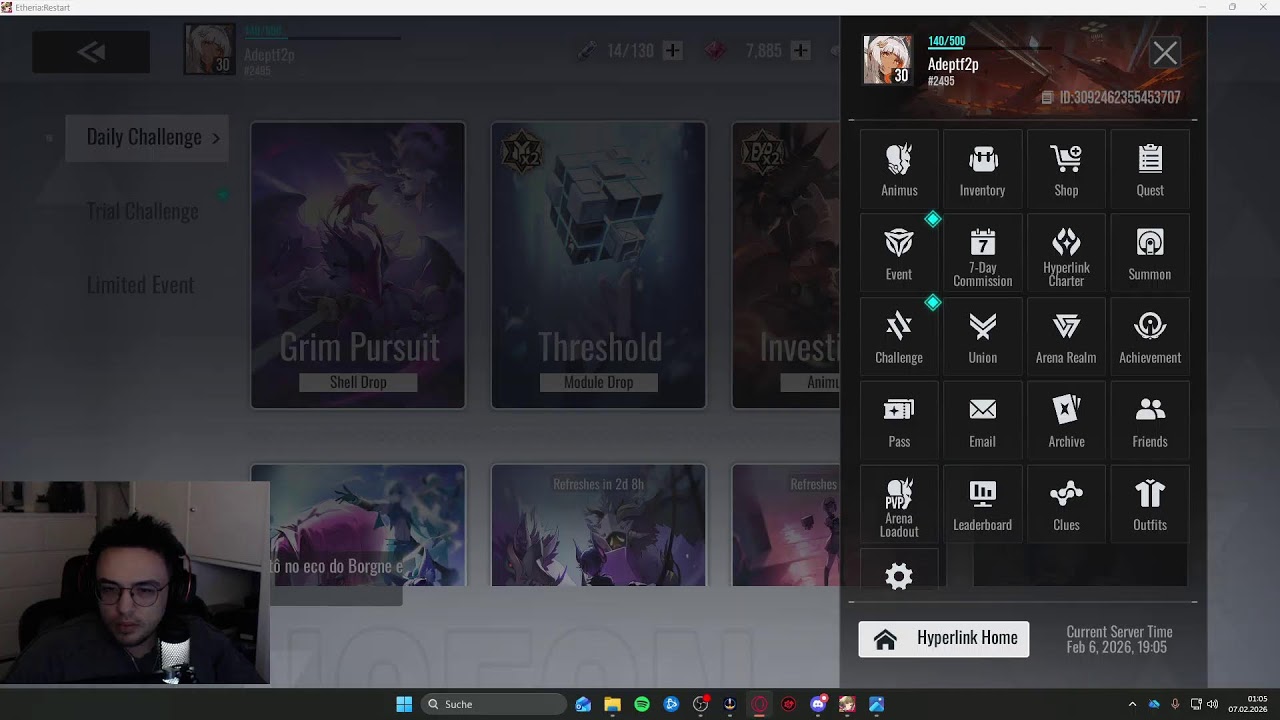Open the Event menu
This screenshot has height=720, width=1280.
click(x=899, y=253)
